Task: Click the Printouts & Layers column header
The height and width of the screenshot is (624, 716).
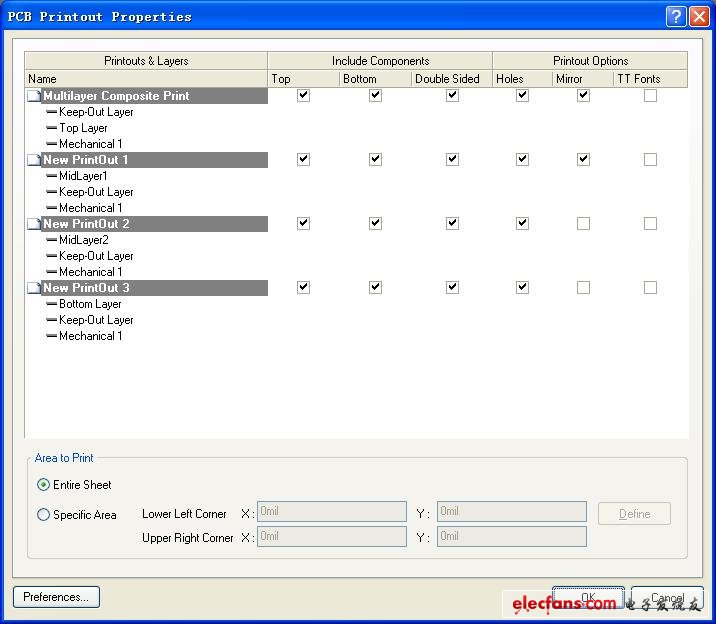Action: click(146, 61)
